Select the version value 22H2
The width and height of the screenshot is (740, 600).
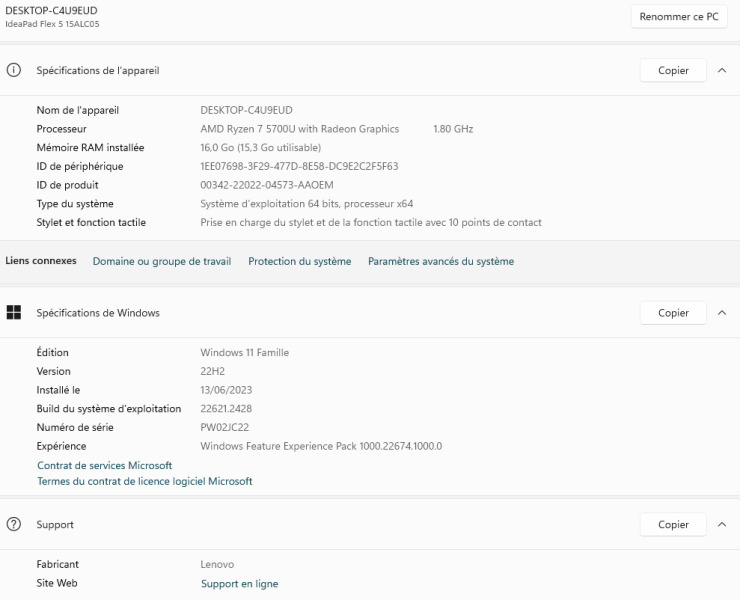tap(212, 371)
